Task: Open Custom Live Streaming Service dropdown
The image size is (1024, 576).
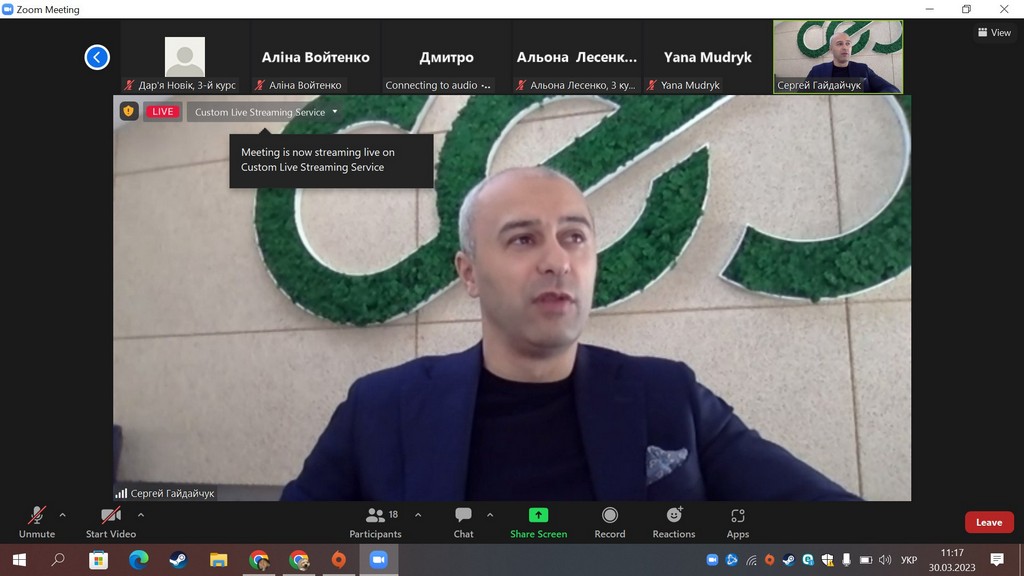Action: click(266, 112)
